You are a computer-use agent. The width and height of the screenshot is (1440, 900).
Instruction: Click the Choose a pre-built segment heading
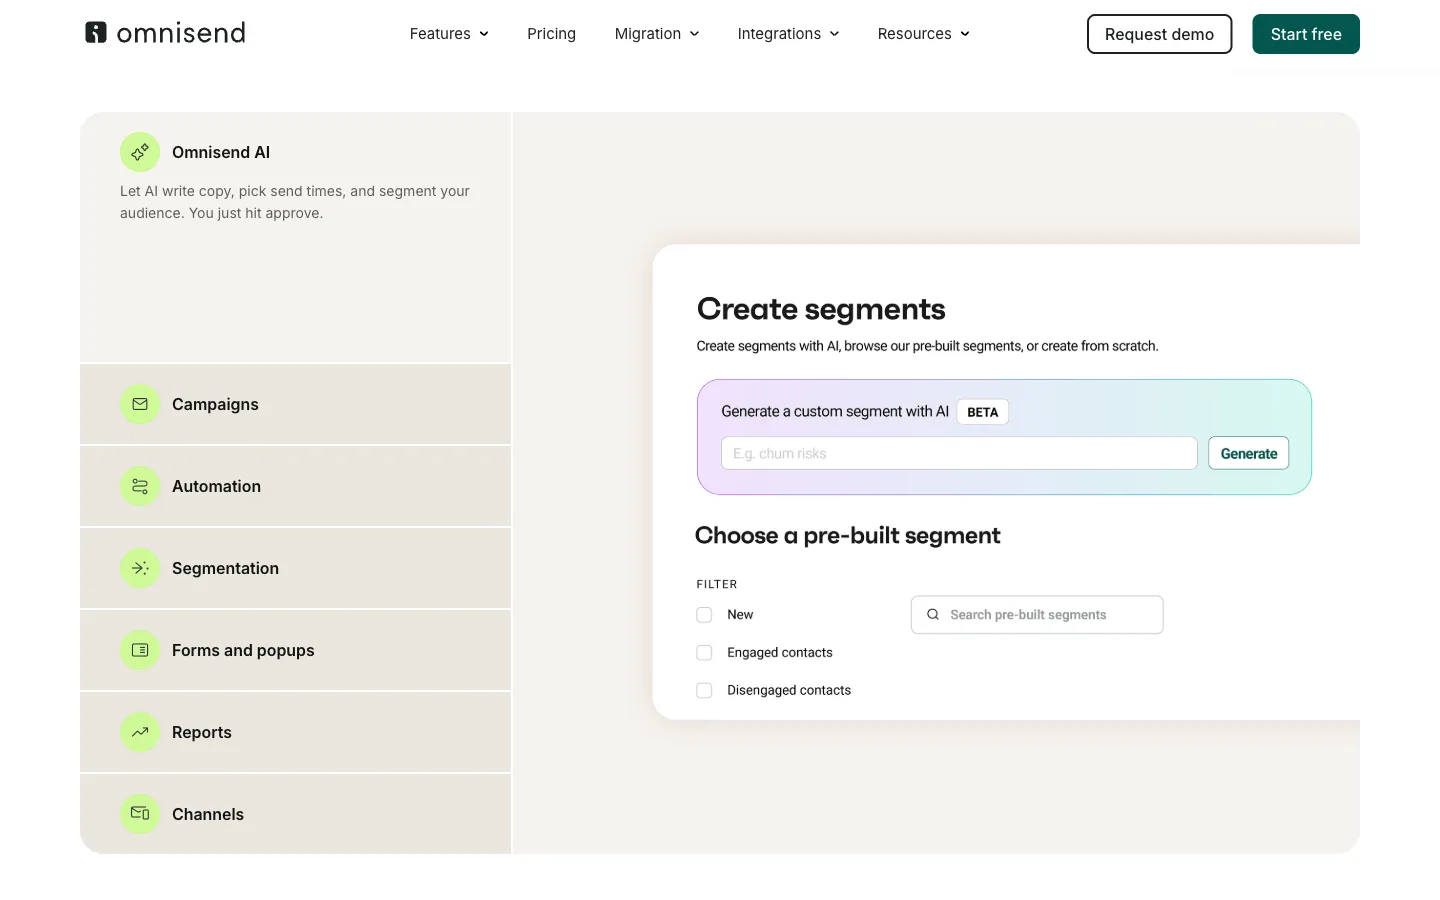pyautogui.click(x=848, y=536)
